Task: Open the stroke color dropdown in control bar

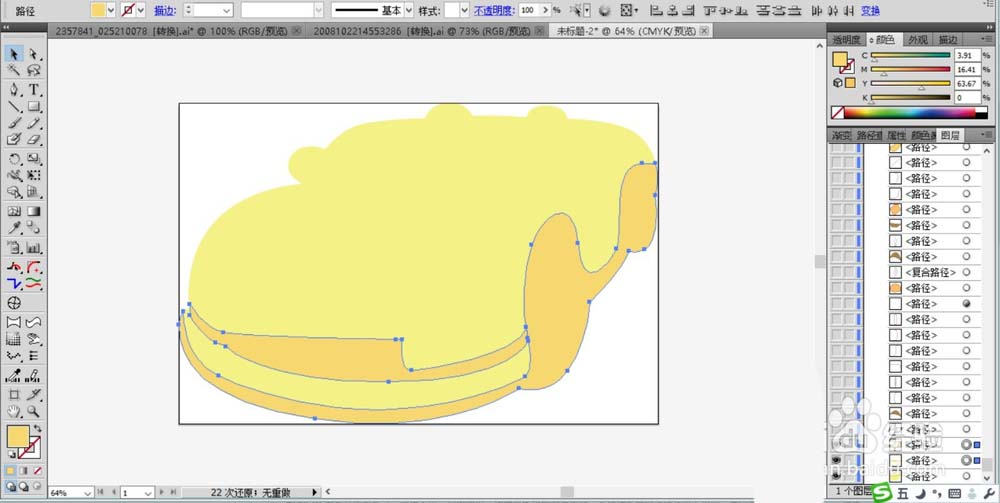Action: (x=141, y=10)
